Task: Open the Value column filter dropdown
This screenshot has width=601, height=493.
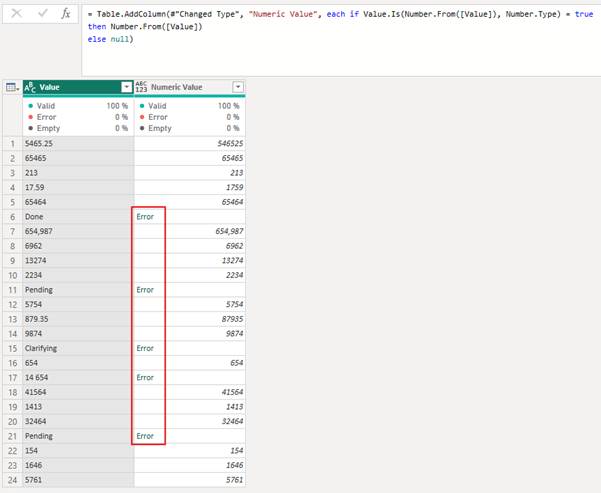Action: tap(126, 87)
